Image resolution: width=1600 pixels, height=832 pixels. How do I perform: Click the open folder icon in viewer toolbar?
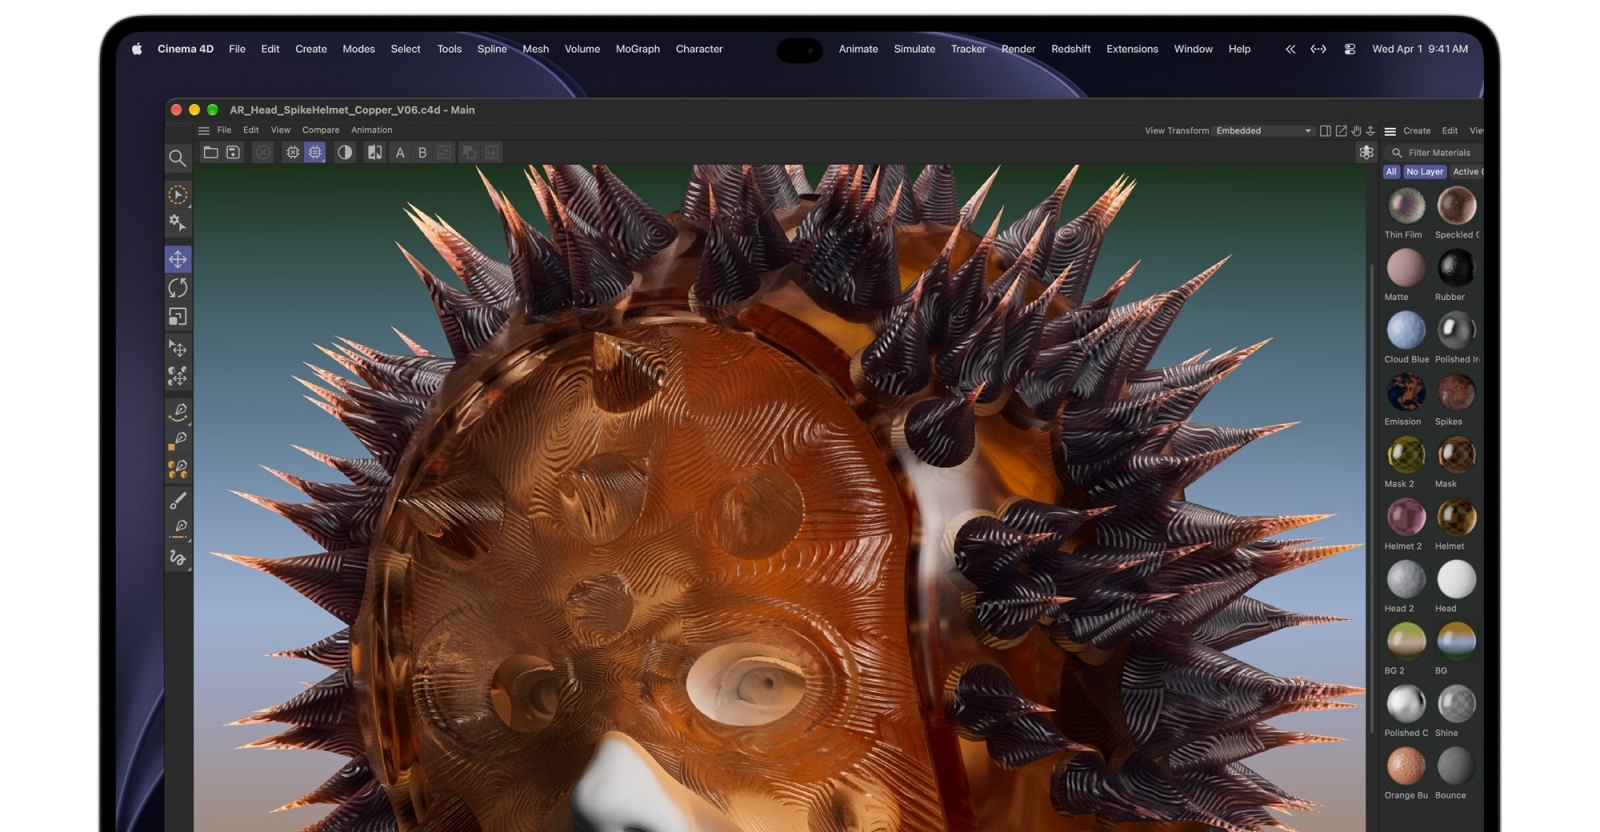[211, 152]
